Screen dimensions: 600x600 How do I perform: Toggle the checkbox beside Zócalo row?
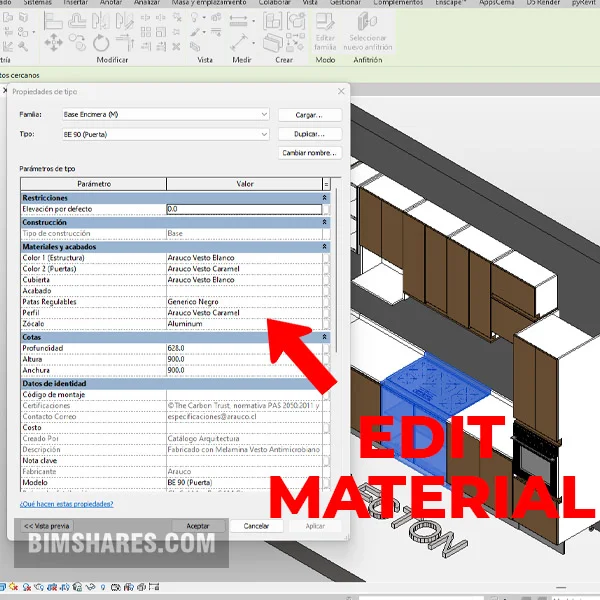(326, 324)
